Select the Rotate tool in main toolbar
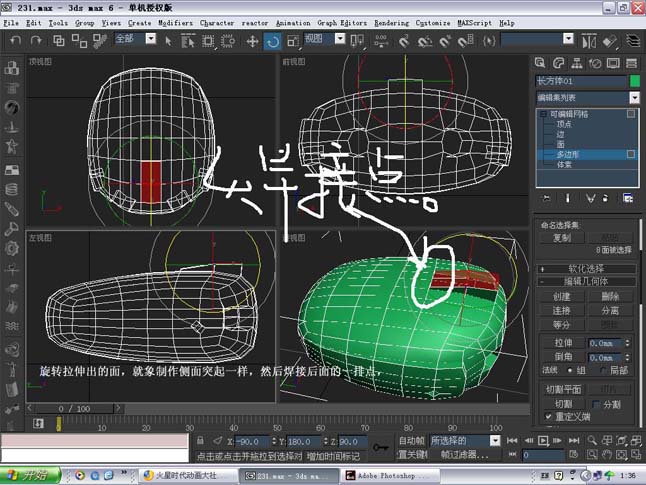This screenshot has width=646, height=485. click(x=272, y=41)
